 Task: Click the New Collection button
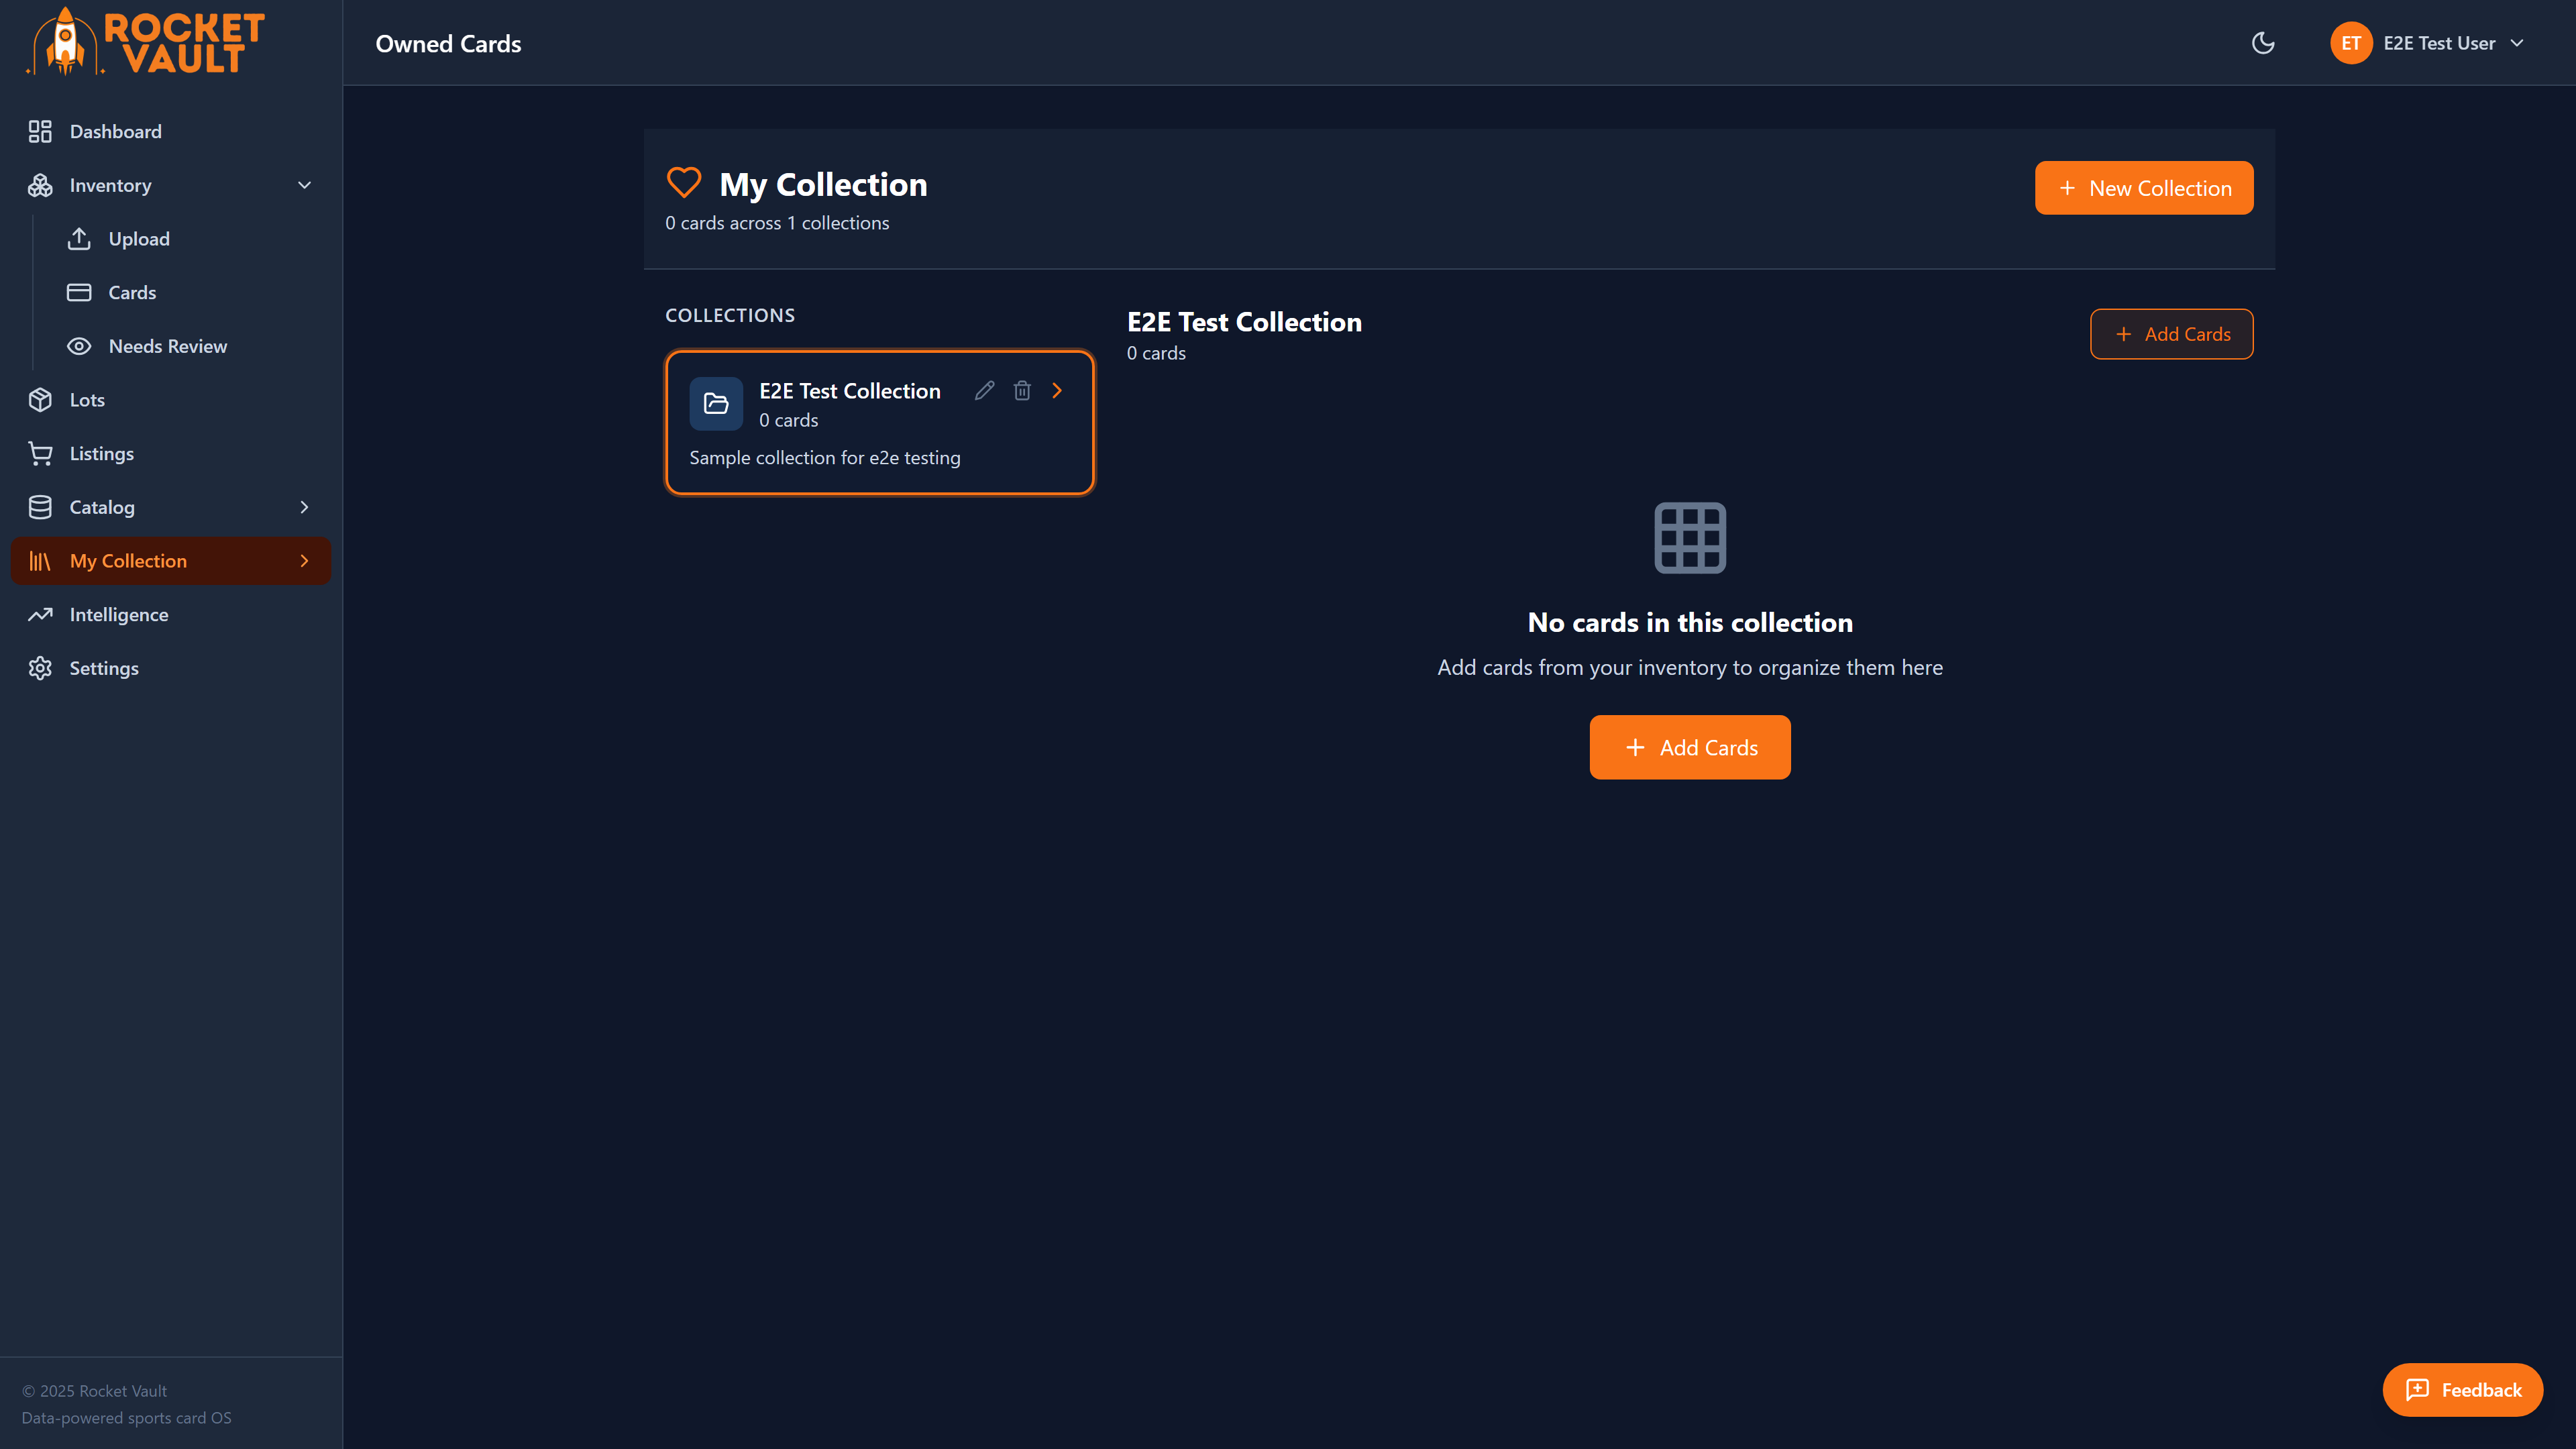2143,187
